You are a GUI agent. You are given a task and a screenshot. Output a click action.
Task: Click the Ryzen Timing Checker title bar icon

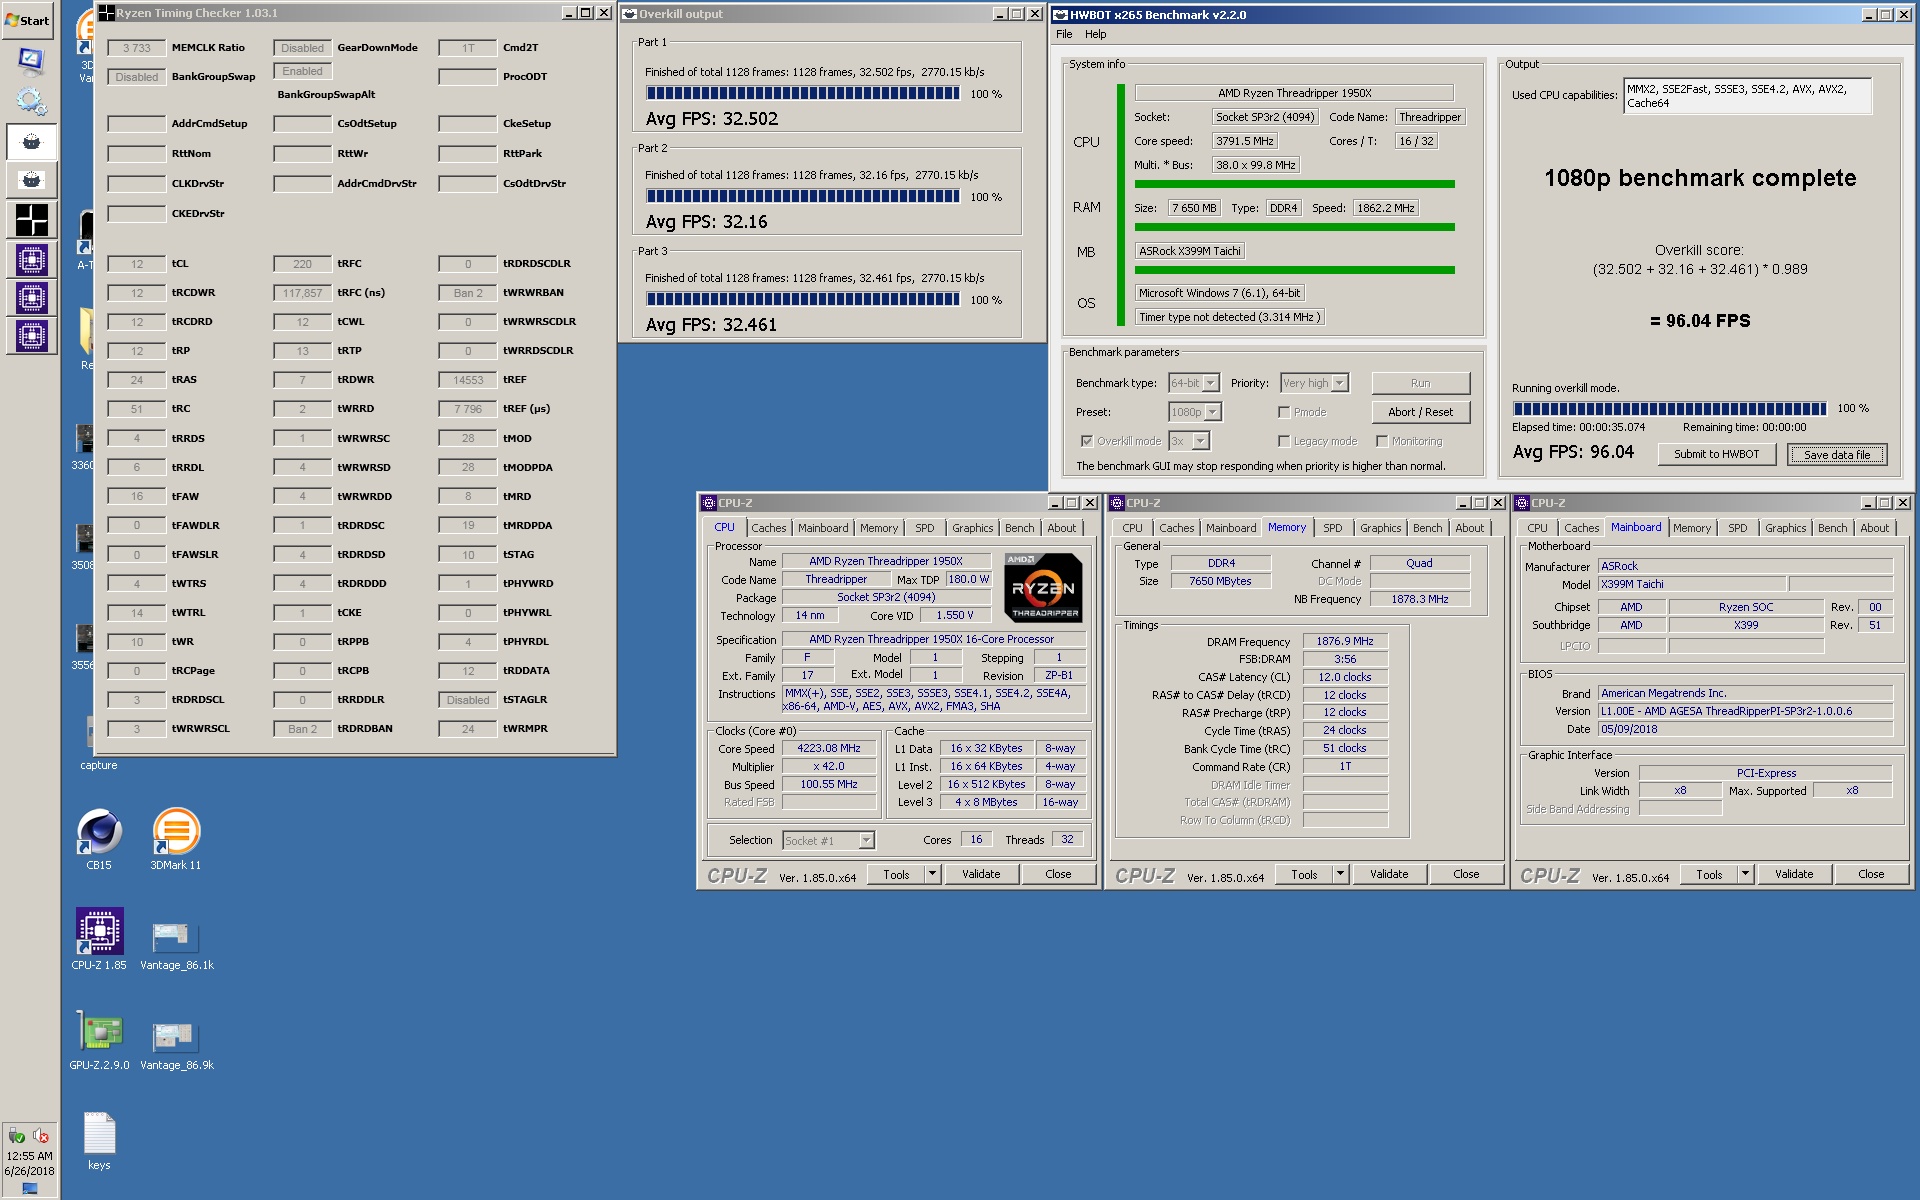point(107,13)
